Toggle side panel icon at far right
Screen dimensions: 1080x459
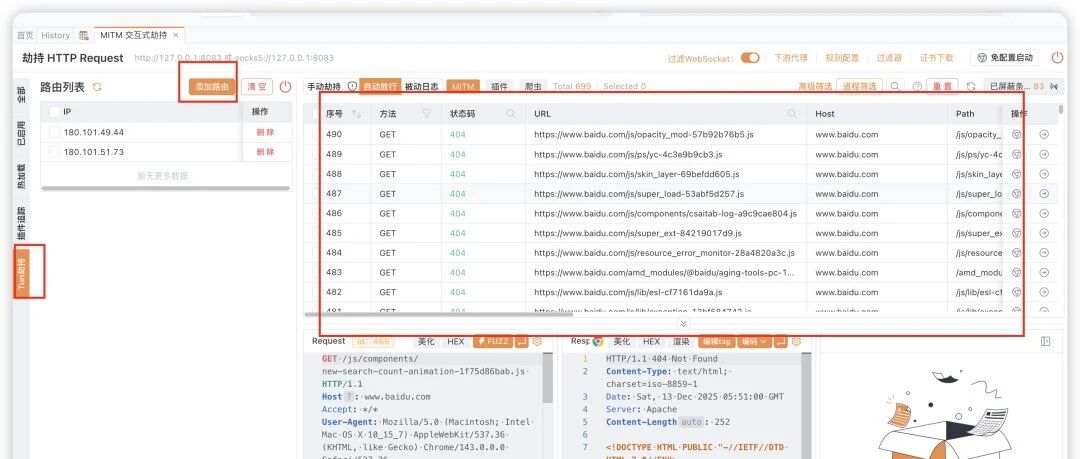pos(1045,341)
